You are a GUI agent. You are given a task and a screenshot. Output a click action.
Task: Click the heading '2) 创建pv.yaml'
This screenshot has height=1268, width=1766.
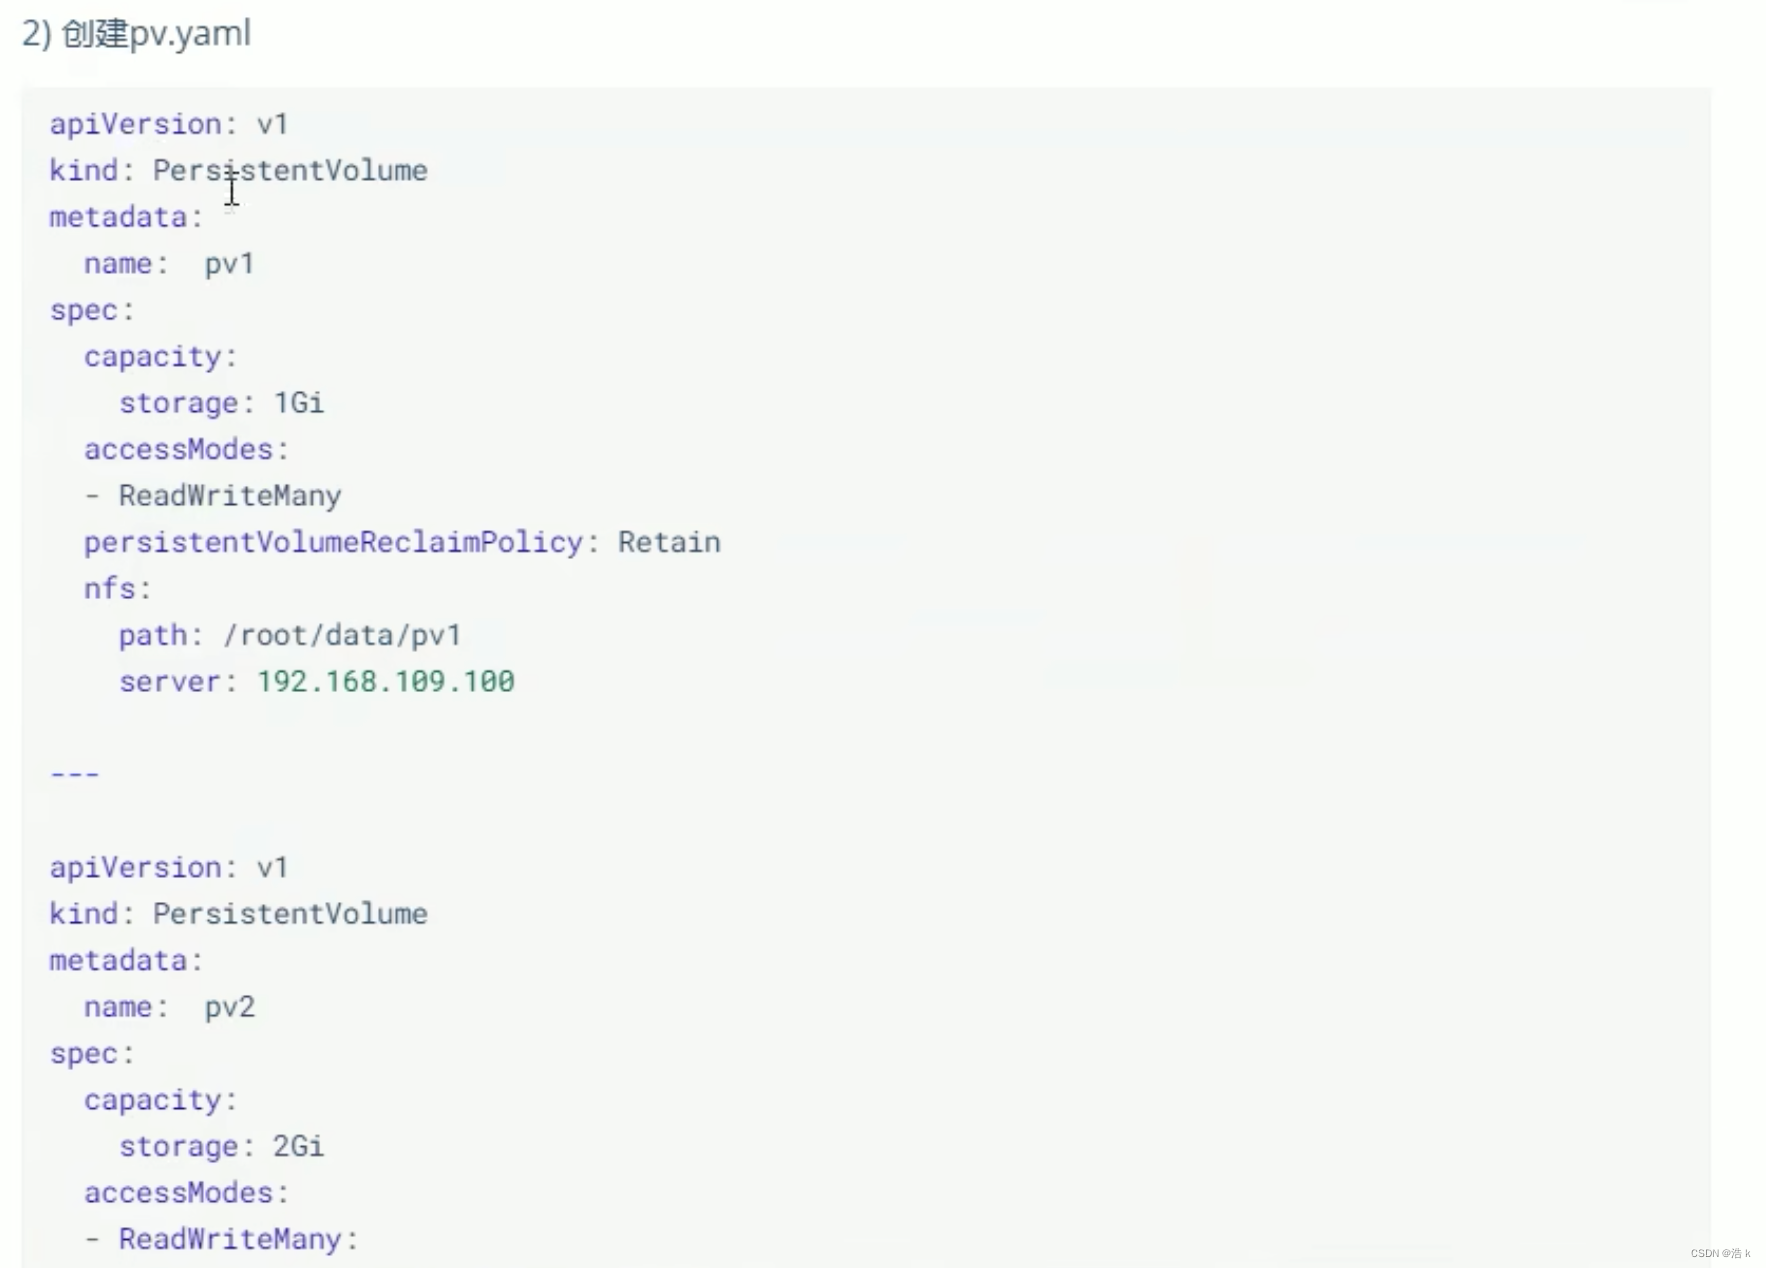pyautogui.click(x=136, y=33)
